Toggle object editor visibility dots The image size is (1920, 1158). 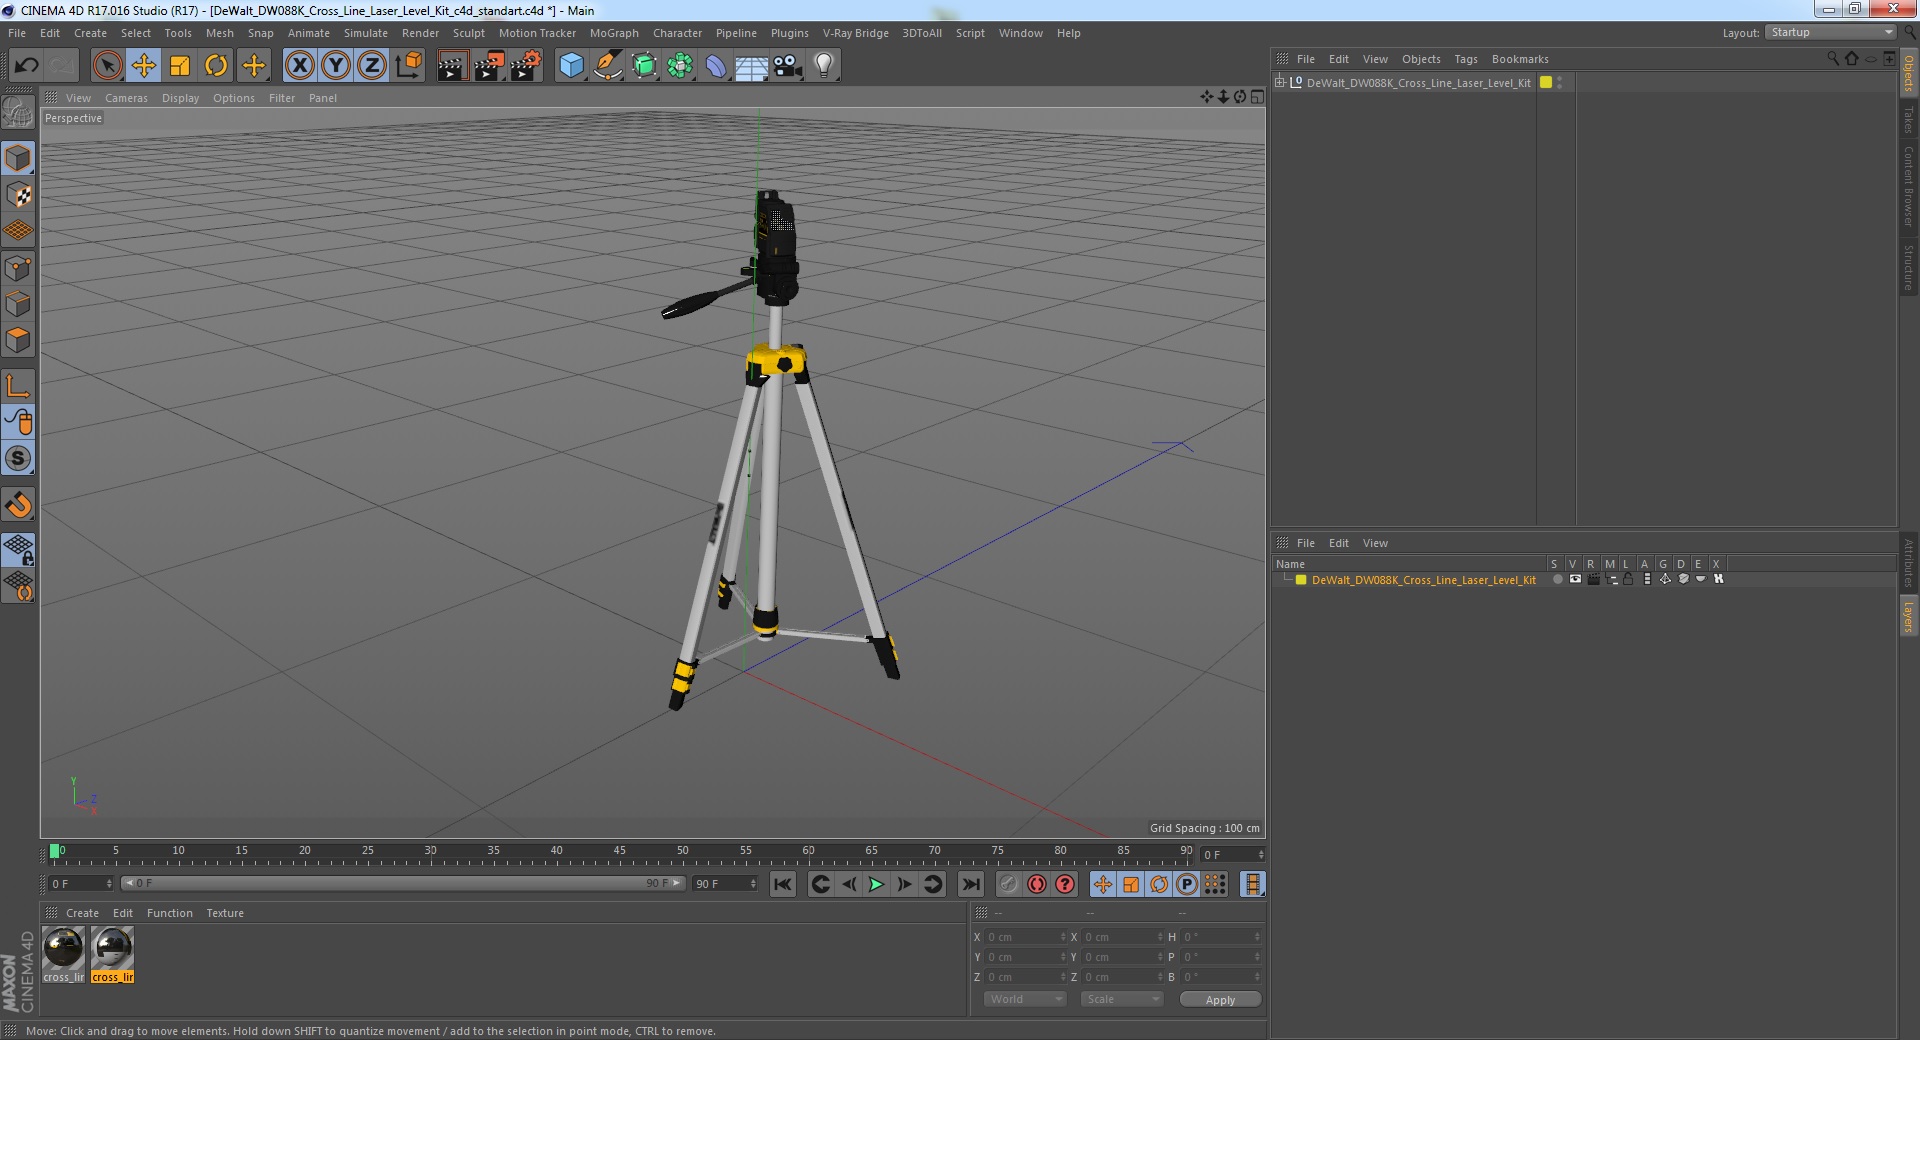click(x=1560, y=82)
